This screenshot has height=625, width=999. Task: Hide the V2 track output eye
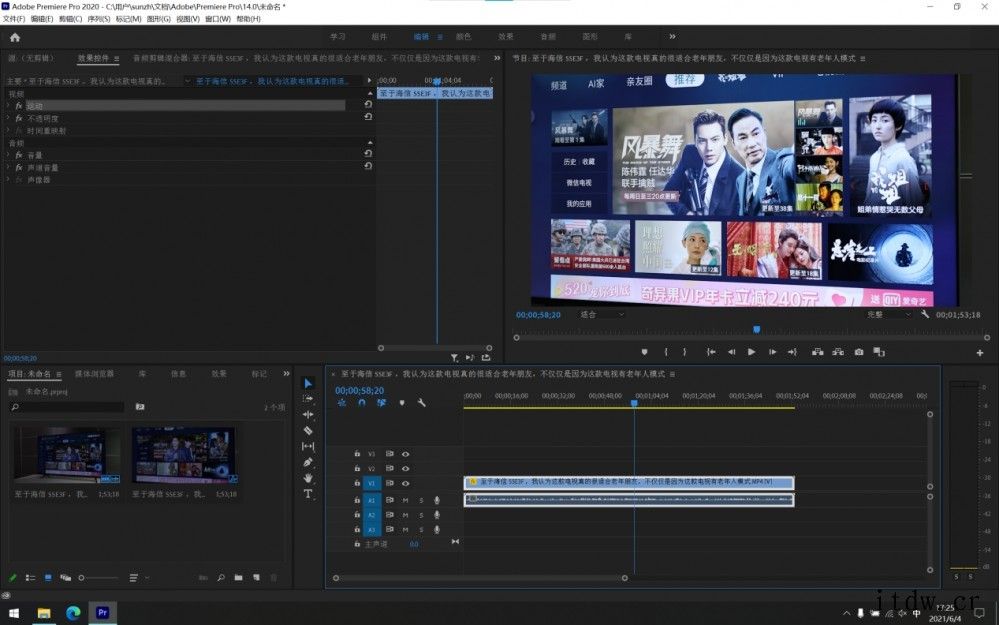point(405,469)
